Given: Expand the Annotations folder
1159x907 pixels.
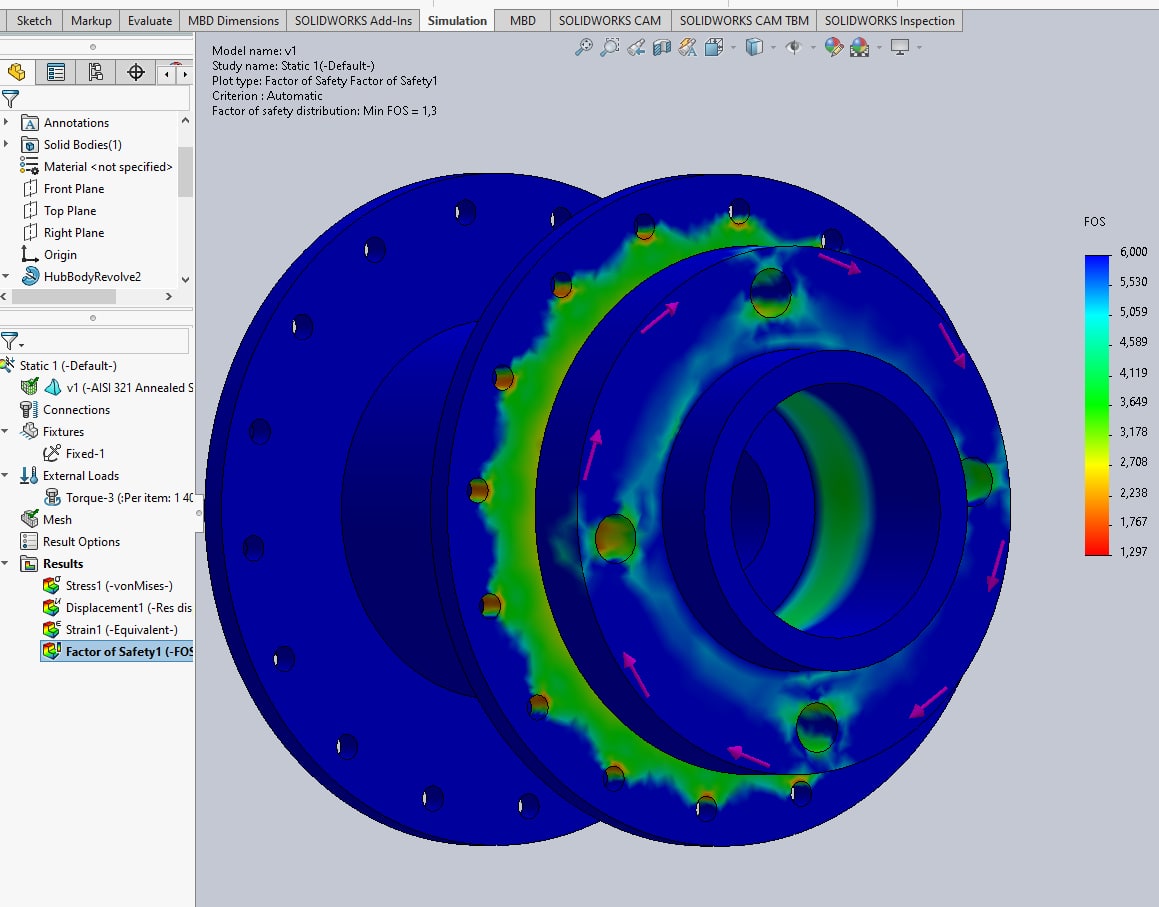Looking at the screenshot, I should coord(7,122).
